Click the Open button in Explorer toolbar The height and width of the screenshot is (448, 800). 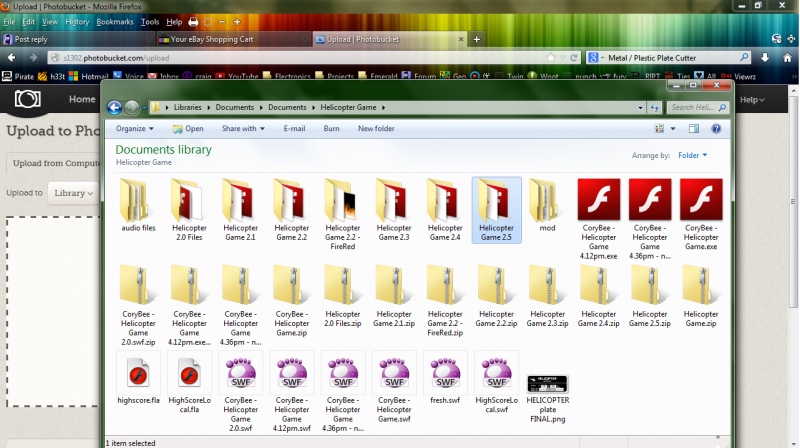click(188, 129)
